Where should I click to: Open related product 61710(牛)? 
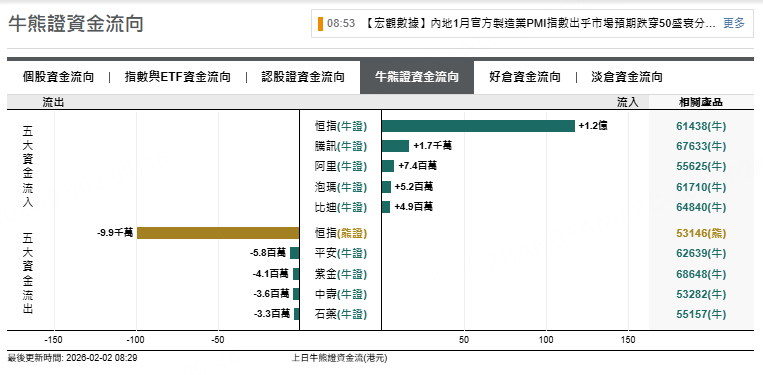(701, 187)
